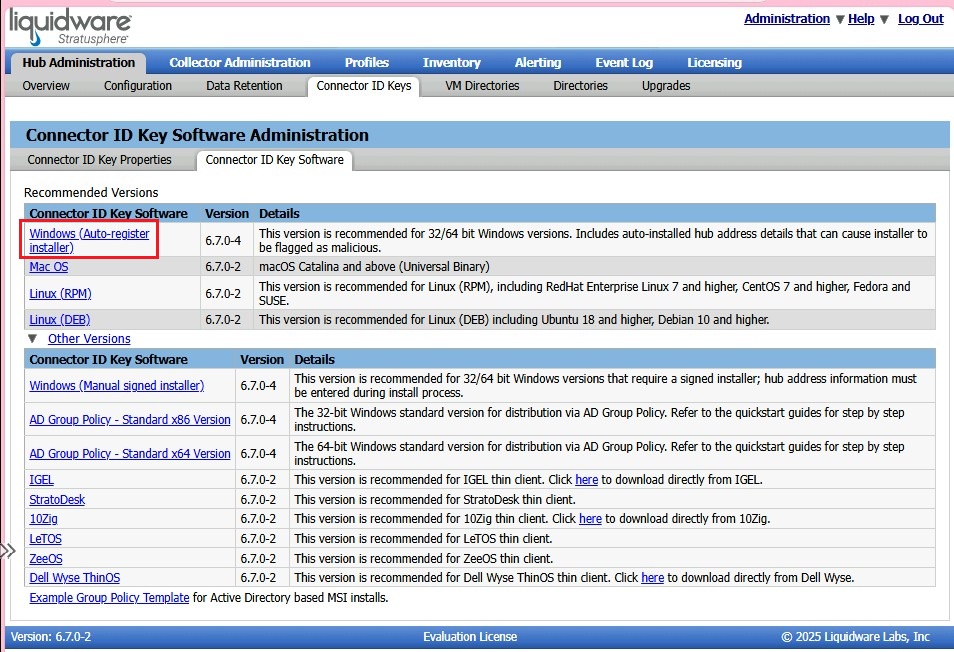Open the Profiles tab
Screen dimensions: 954x652
pyautogui.click(x=367, y=63)
